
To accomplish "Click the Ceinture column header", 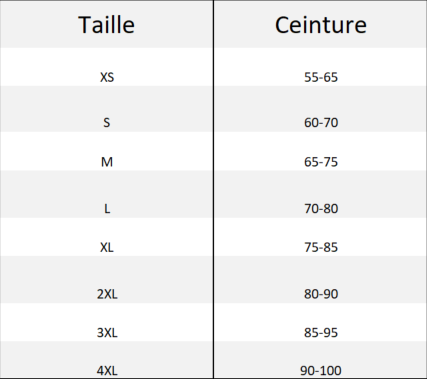I will pos(321,25).
